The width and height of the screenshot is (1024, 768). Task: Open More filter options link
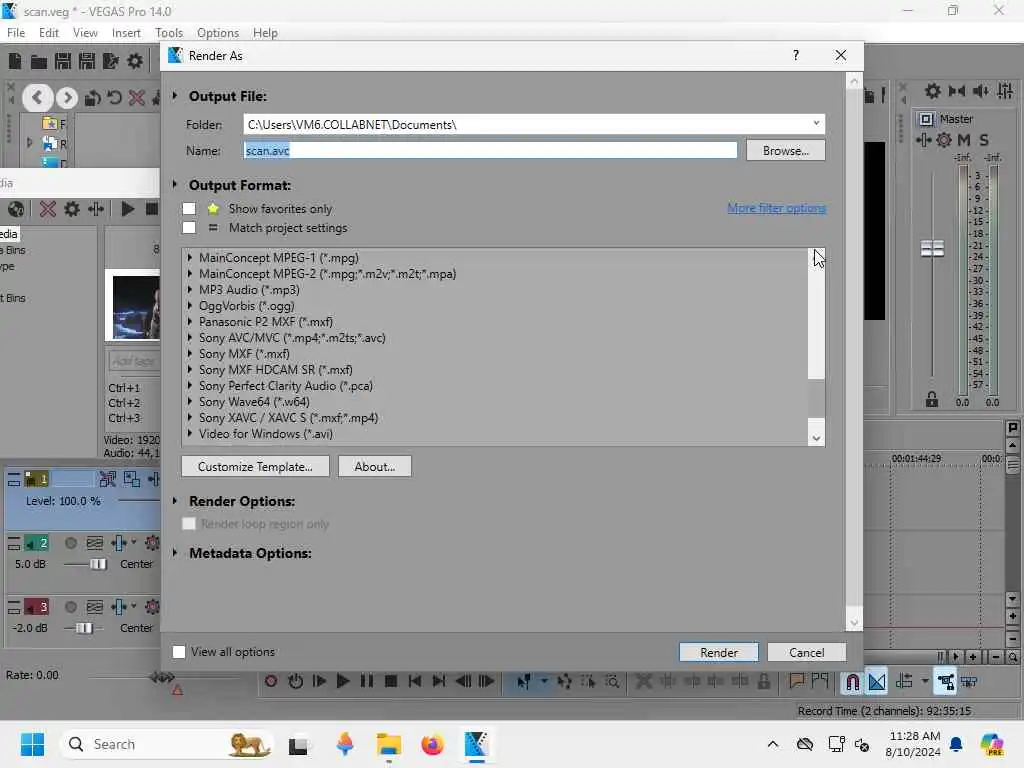[x=776, y=208]
